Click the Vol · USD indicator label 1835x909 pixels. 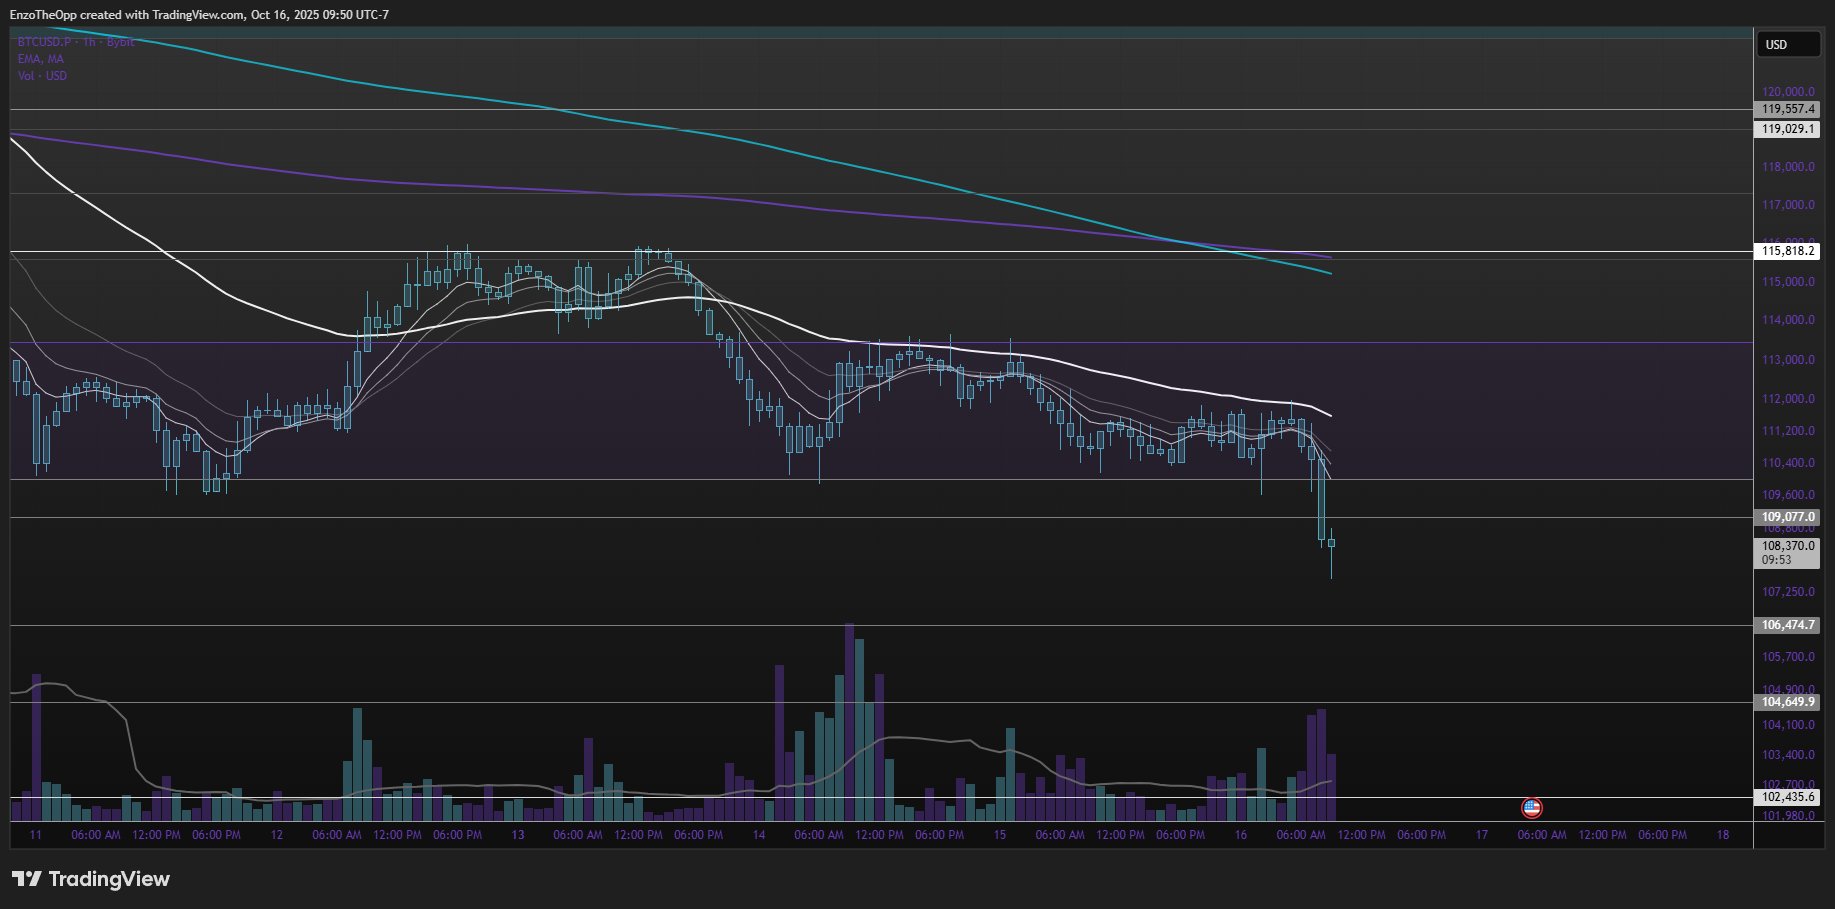(42, 76)
